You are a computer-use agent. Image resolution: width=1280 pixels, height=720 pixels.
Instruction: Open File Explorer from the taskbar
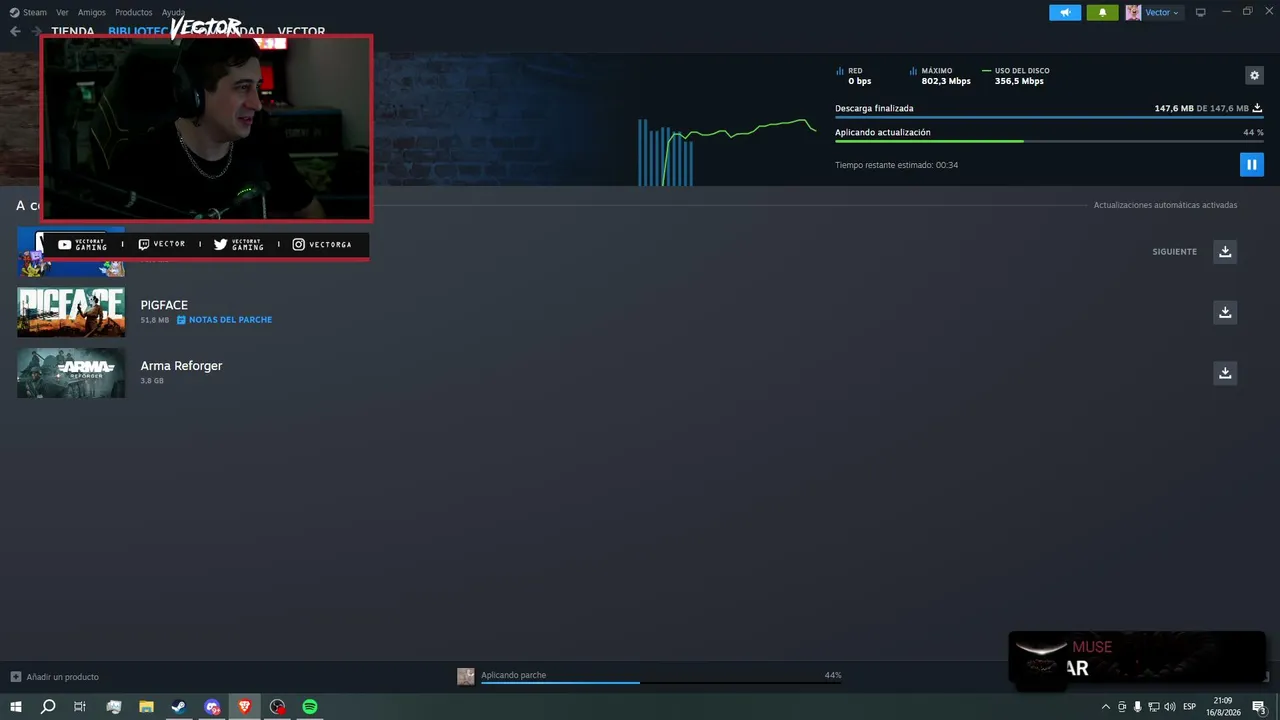146,707
